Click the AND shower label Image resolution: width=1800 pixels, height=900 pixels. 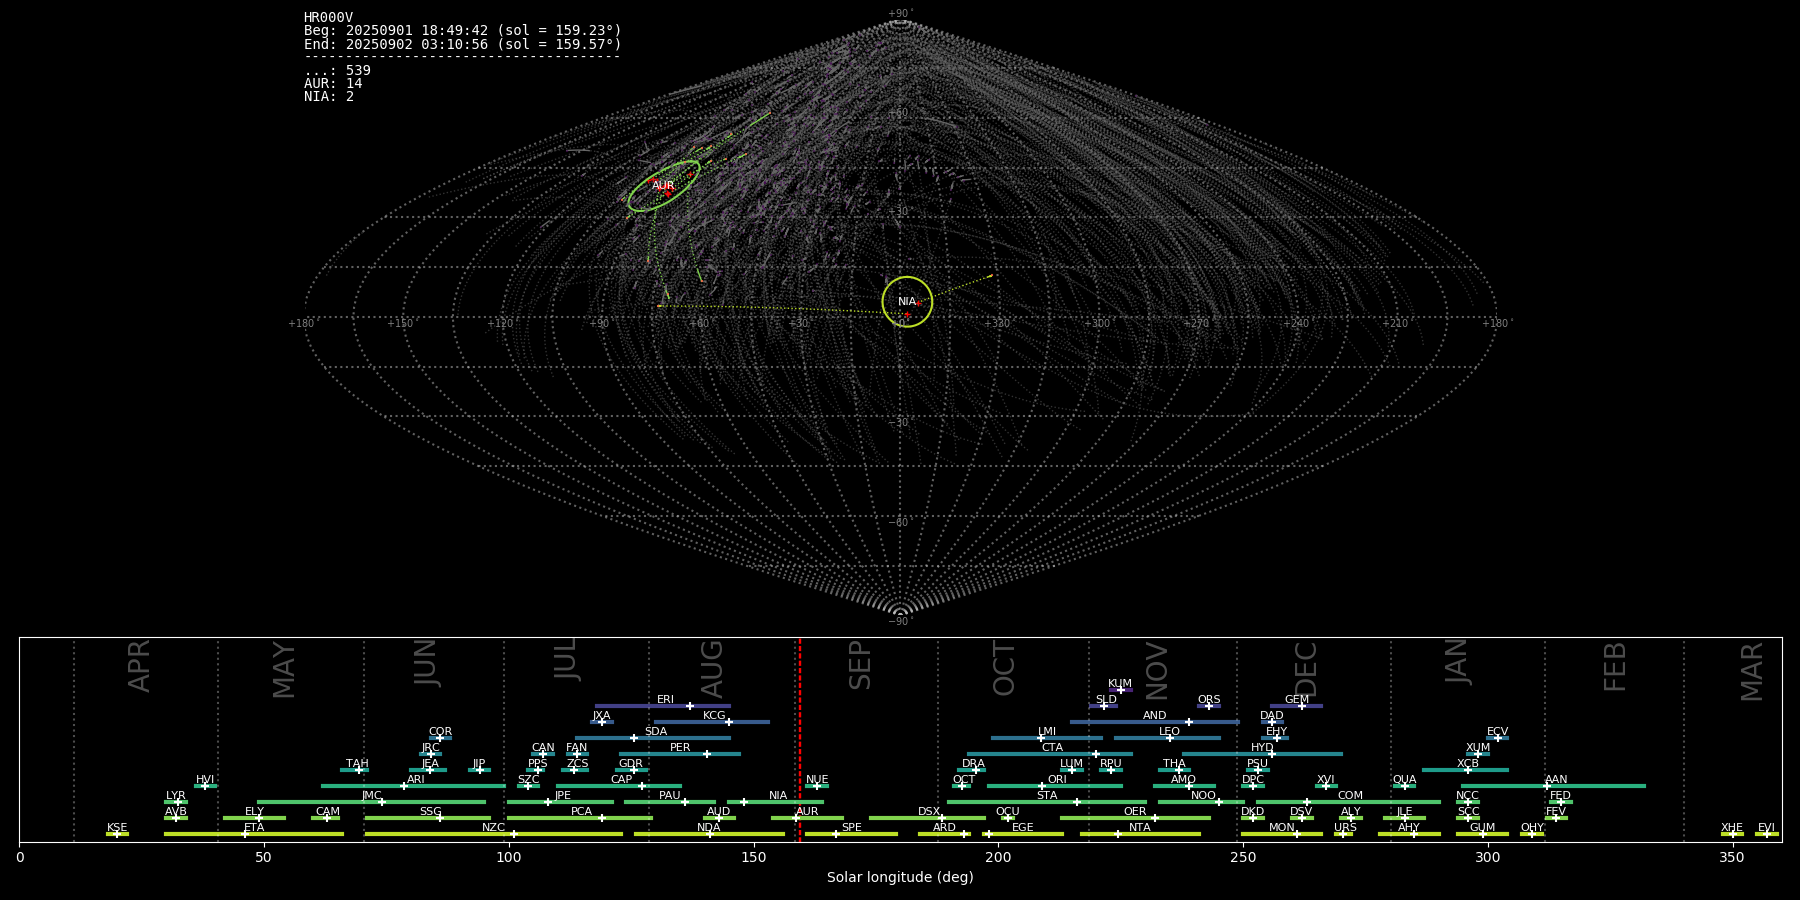point(1154,716)
